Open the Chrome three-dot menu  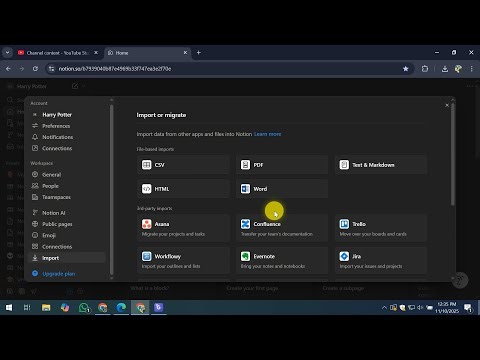[x=471, y=69]
